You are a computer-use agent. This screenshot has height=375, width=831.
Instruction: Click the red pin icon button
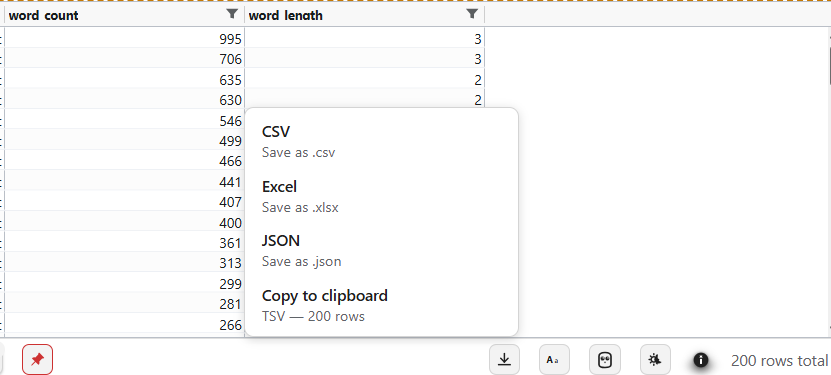pyautogui.click(x=38, y=360)
